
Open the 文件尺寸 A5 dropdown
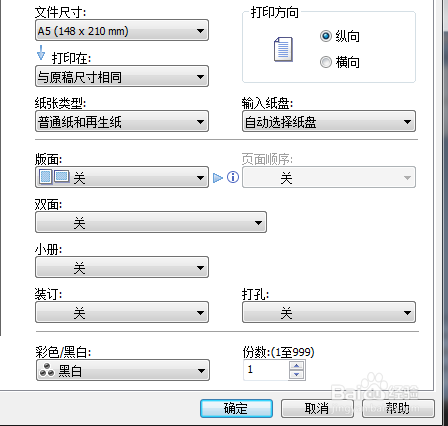[122, 31]
